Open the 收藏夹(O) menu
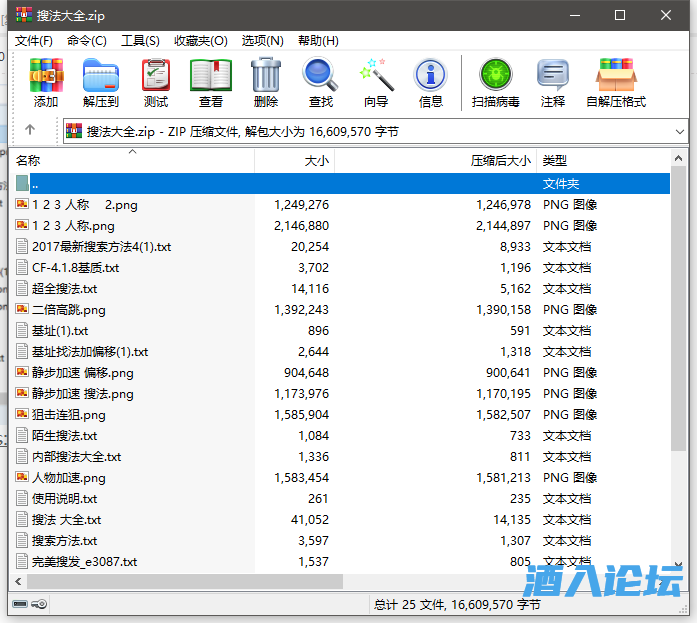697x623 pixels. coord(200,41)
